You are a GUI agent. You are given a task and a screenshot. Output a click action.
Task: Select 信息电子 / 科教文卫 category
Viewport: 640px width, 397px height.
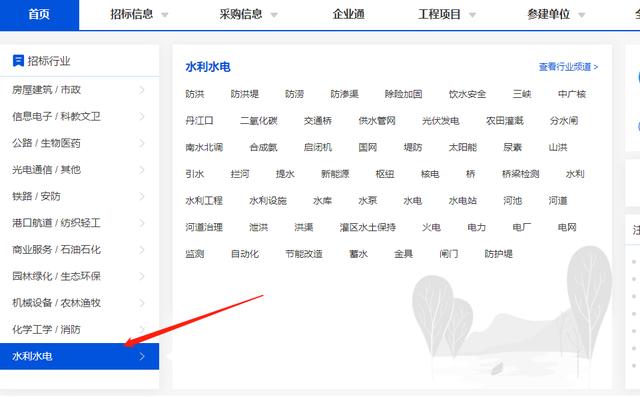coord(56,116)
